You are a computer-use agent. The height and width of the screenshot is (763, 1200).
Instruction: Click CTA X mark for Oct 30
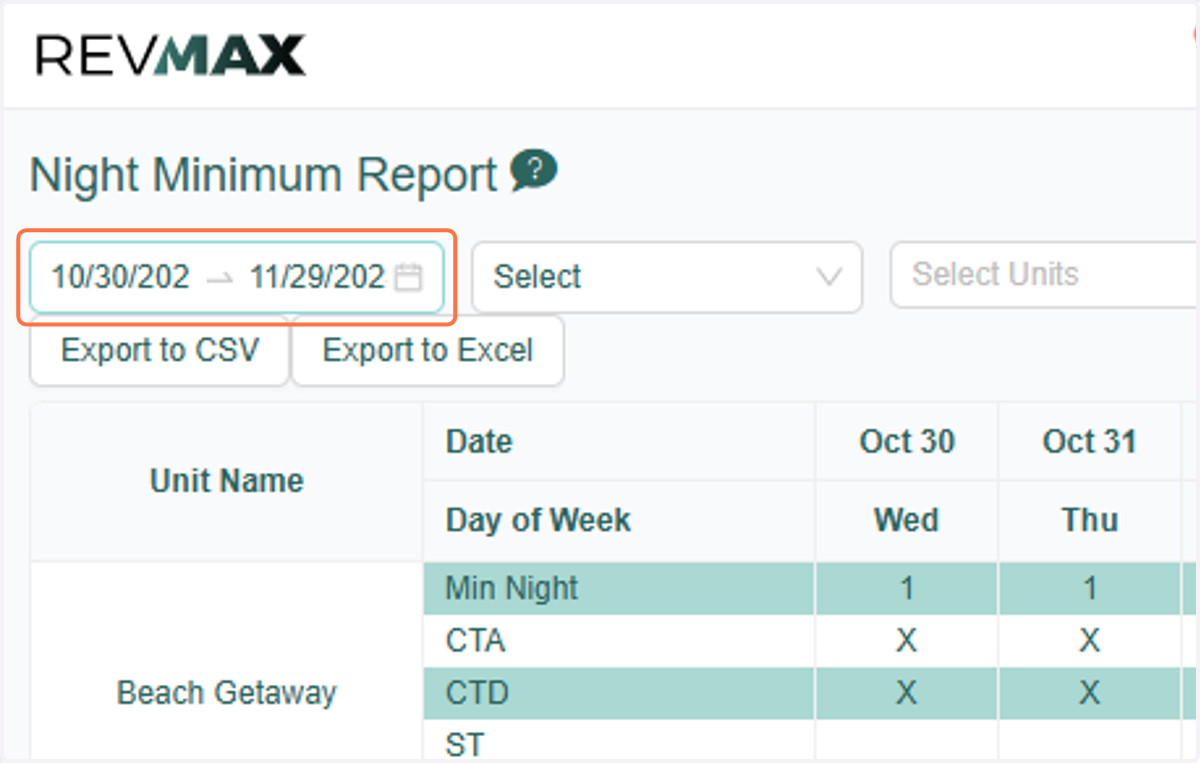(907, 640)
